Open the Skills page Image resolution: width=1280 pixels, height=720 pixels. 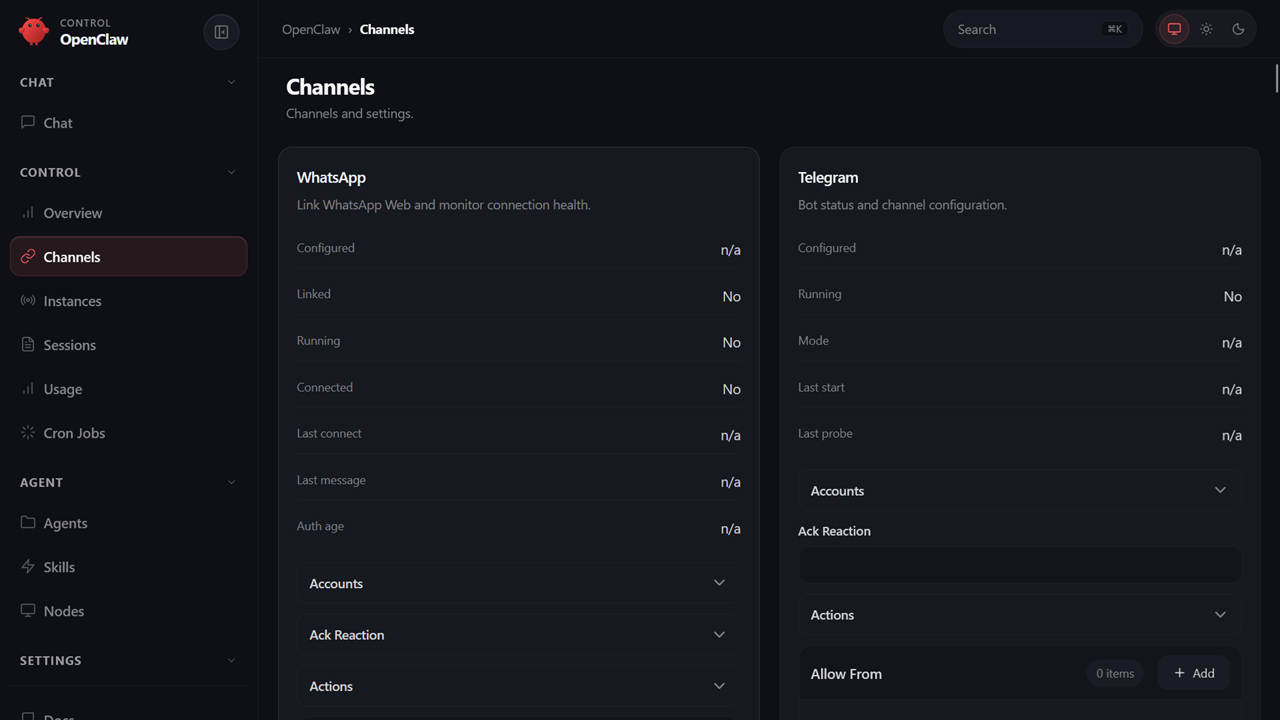point(128,567)
